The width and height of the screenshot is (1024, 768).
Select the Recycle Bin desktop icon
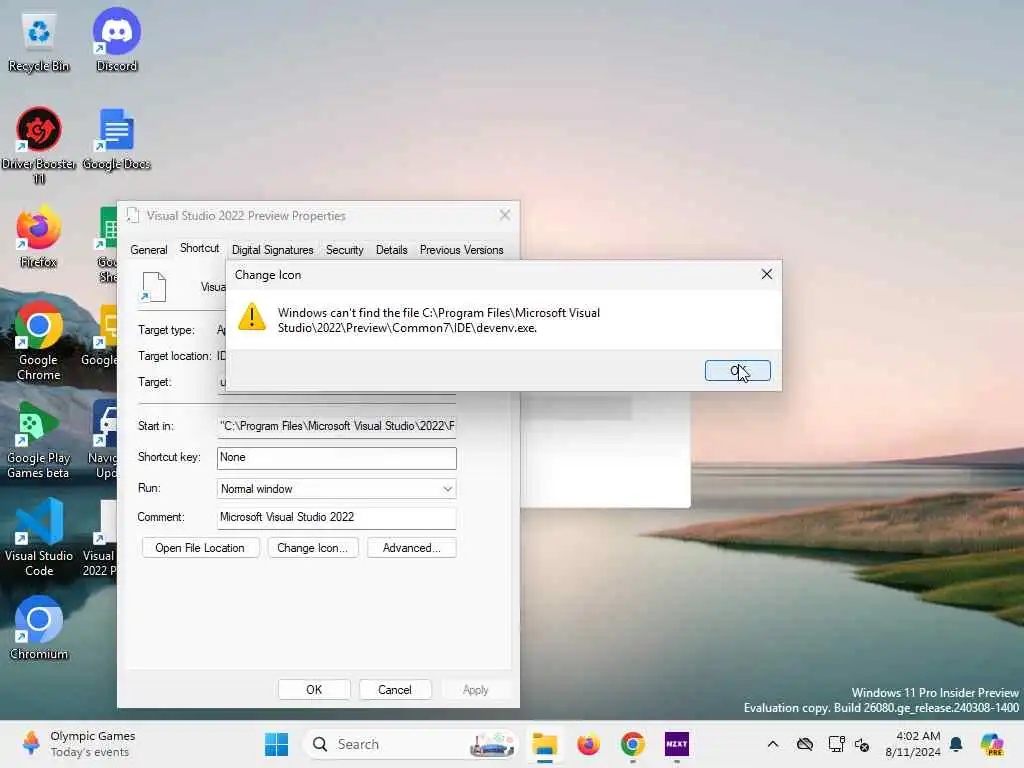coord(39,40)
